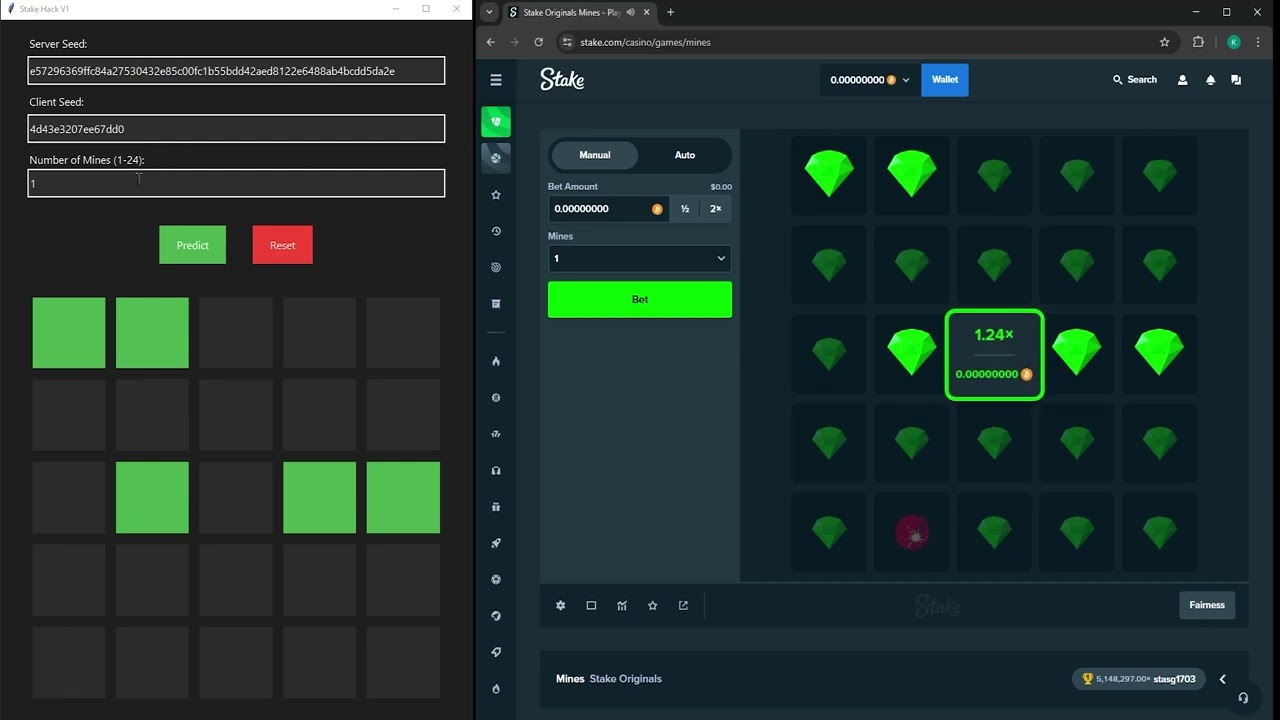Open live stats chart icon below game
The height and width of the screenshot is (720, 1280).
[622, 605]
